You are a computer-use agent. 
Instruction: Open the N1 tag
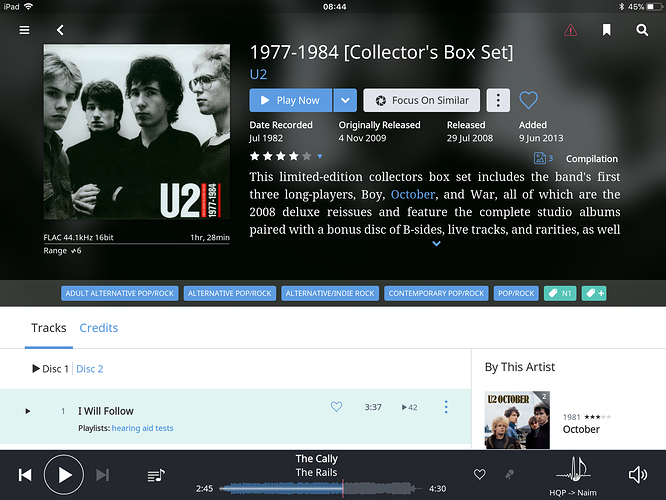[560, 293]
